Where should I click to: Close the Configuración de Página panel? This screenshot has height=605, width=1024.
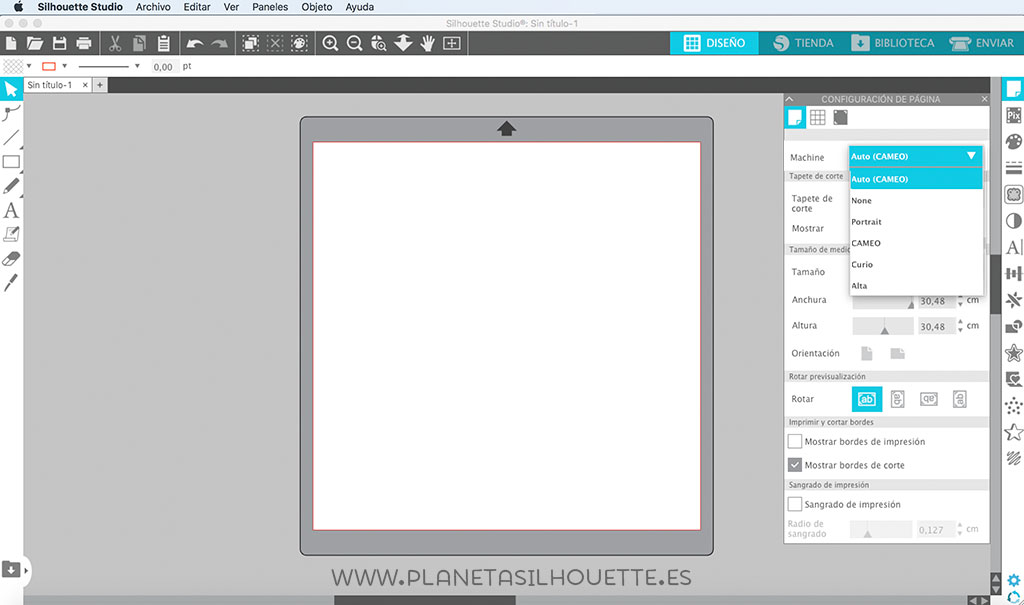coord(984,99)
